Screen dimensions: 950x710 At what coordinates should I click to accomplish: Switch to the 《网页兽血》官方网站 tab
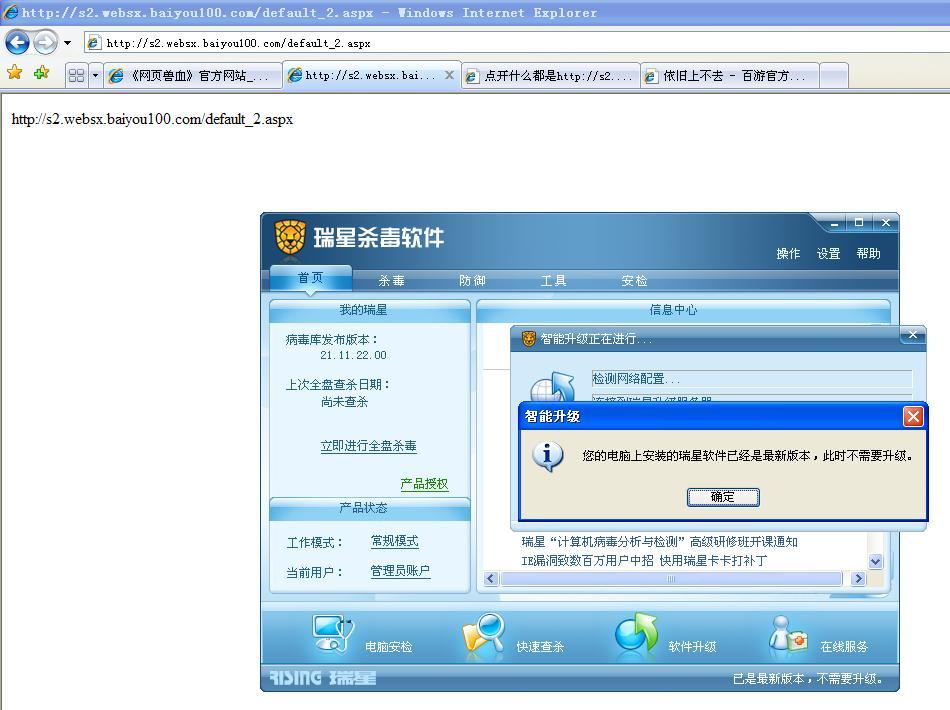[x=192, y=76]
